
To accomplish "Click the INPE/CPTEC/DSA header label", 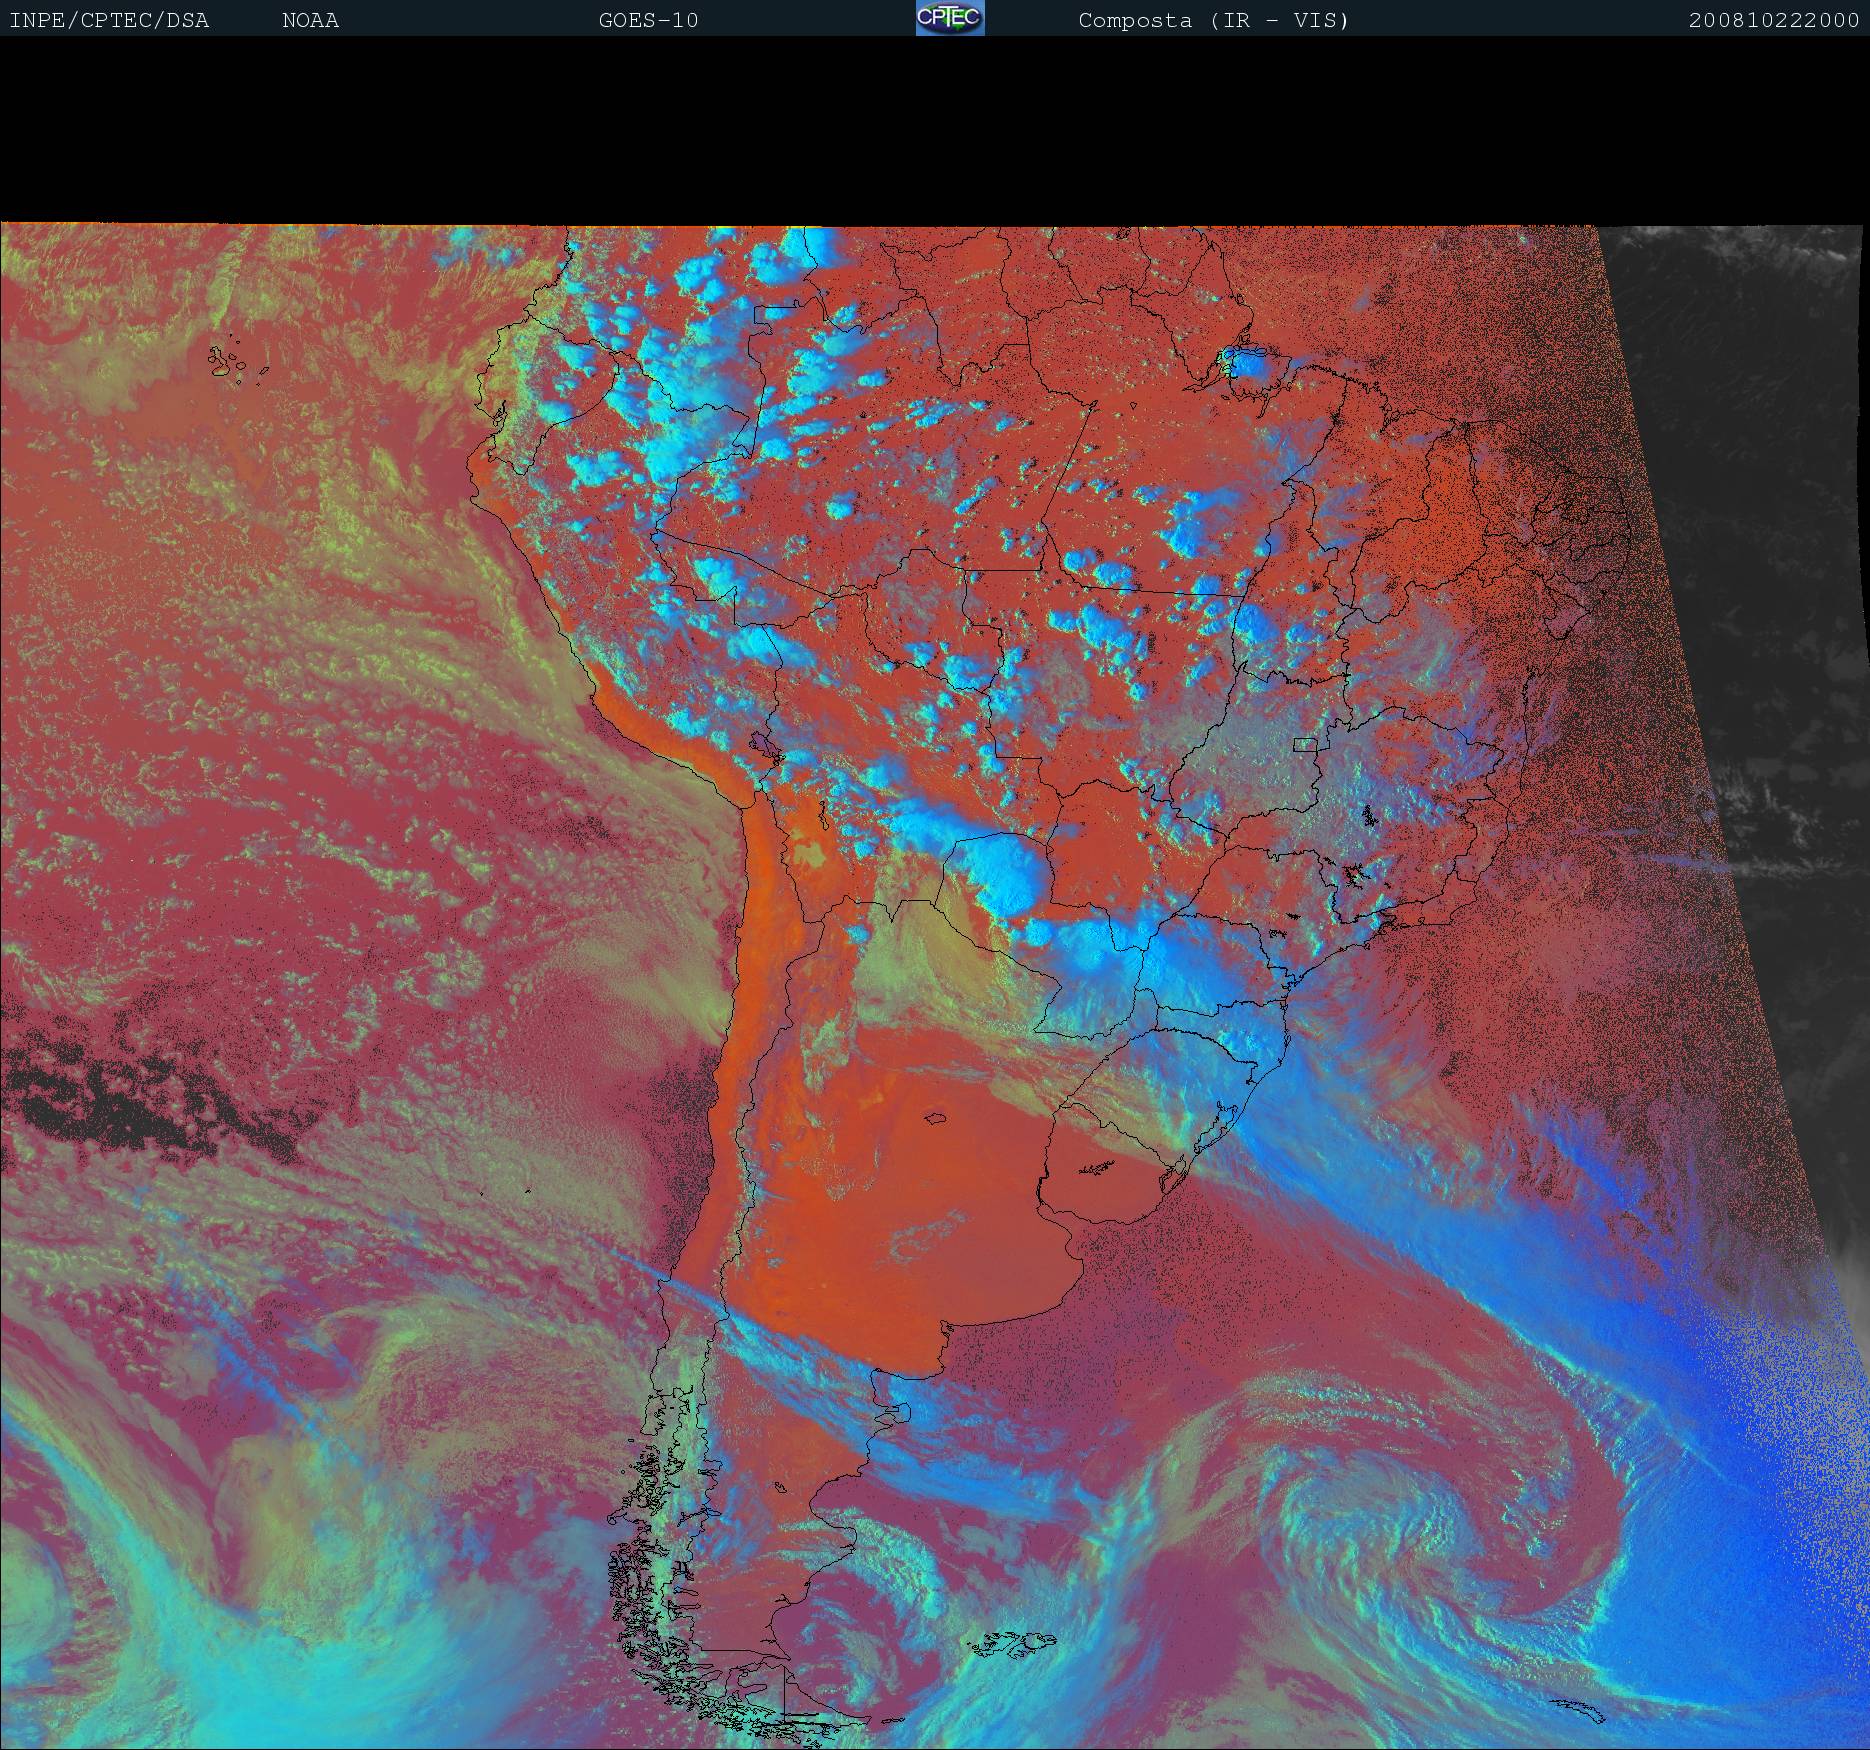I will click(109, 20).
